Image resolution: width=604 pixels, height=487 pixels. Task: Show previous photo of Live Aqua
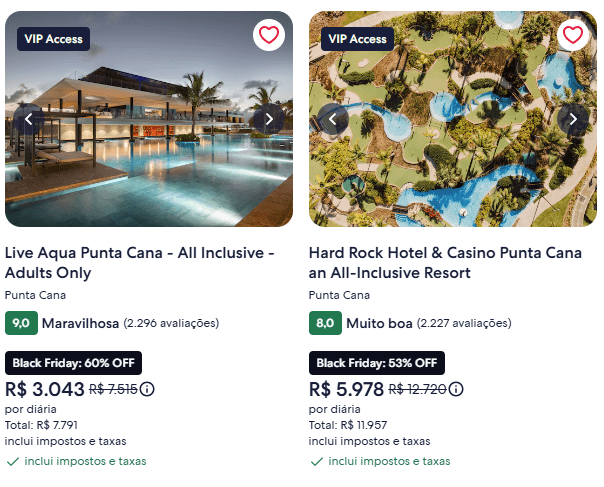(x=29, y=119)
